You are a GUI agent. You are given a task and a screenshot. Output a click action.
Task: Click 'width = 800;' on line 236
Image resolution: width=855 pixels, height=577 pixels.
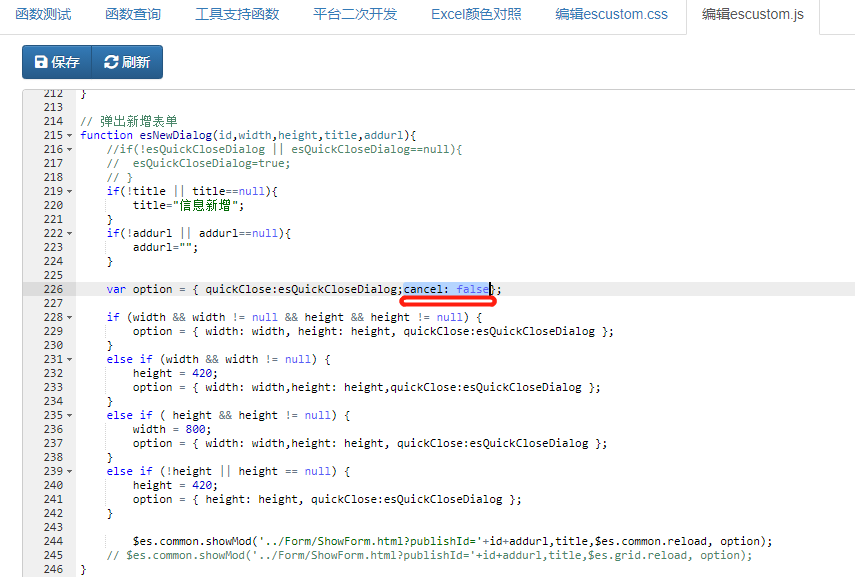click(172, 429)
